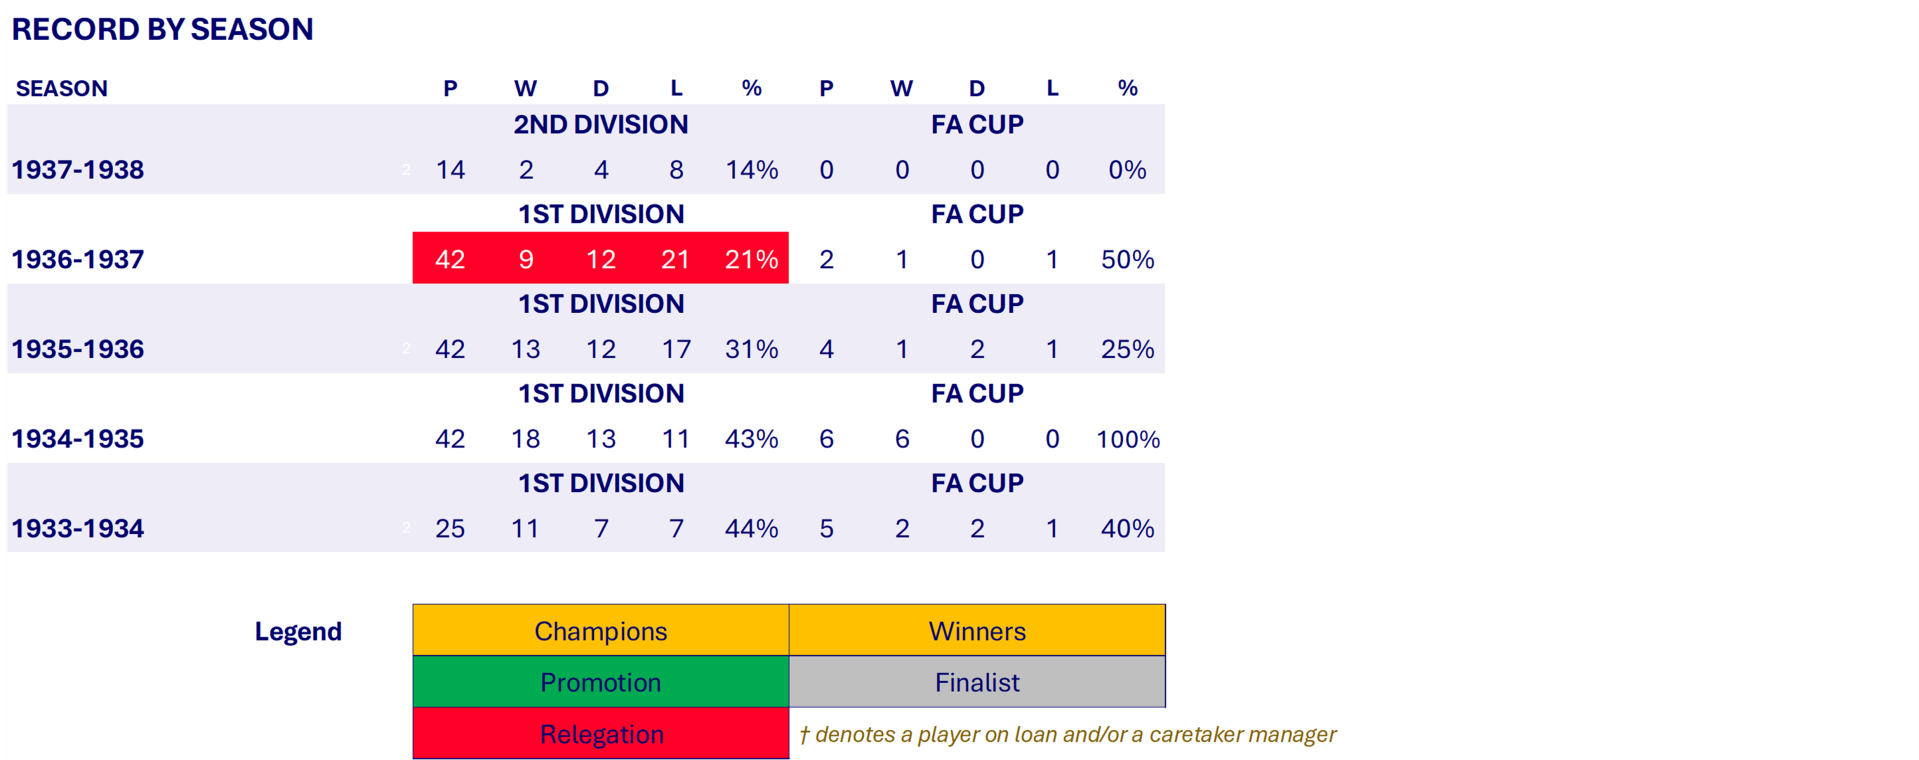Click the Legend label
This screenshot has height=760, width=1919.
pos(298,632)
